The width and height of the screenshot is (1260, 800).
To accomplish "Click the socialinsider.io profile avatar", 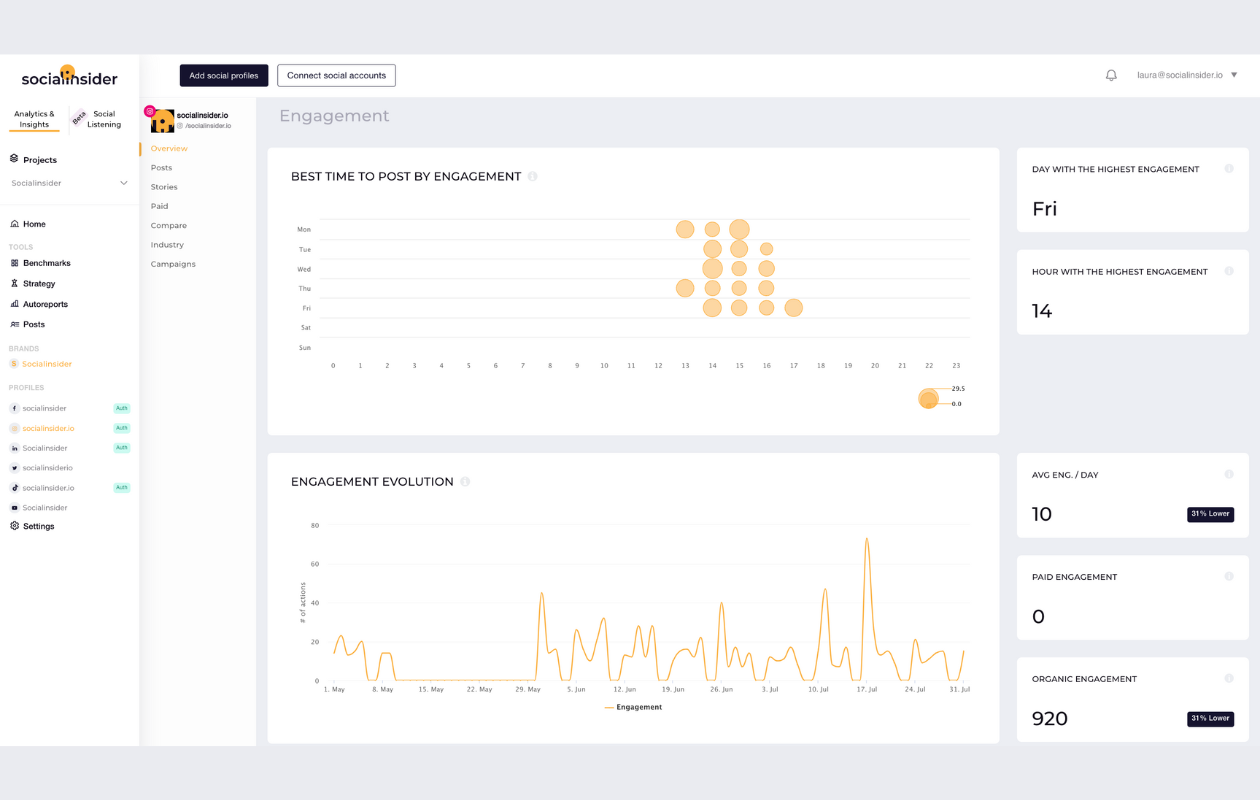I will pyautogui.click(x=162, y=121).
